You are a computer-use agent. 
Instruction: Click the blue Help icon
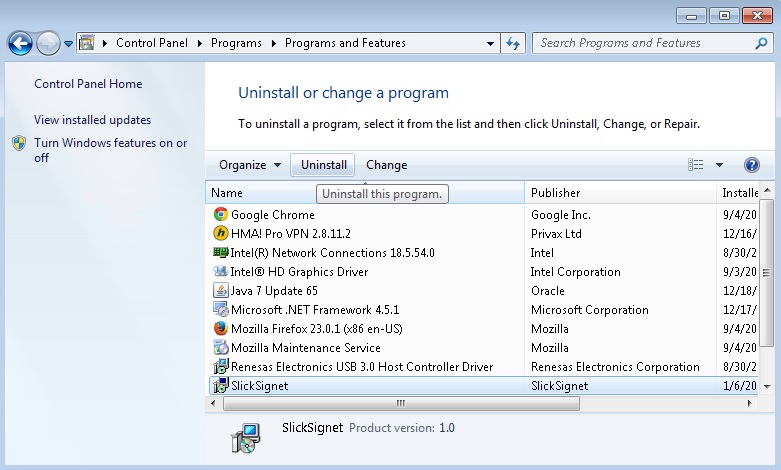[x=752, y=165]
